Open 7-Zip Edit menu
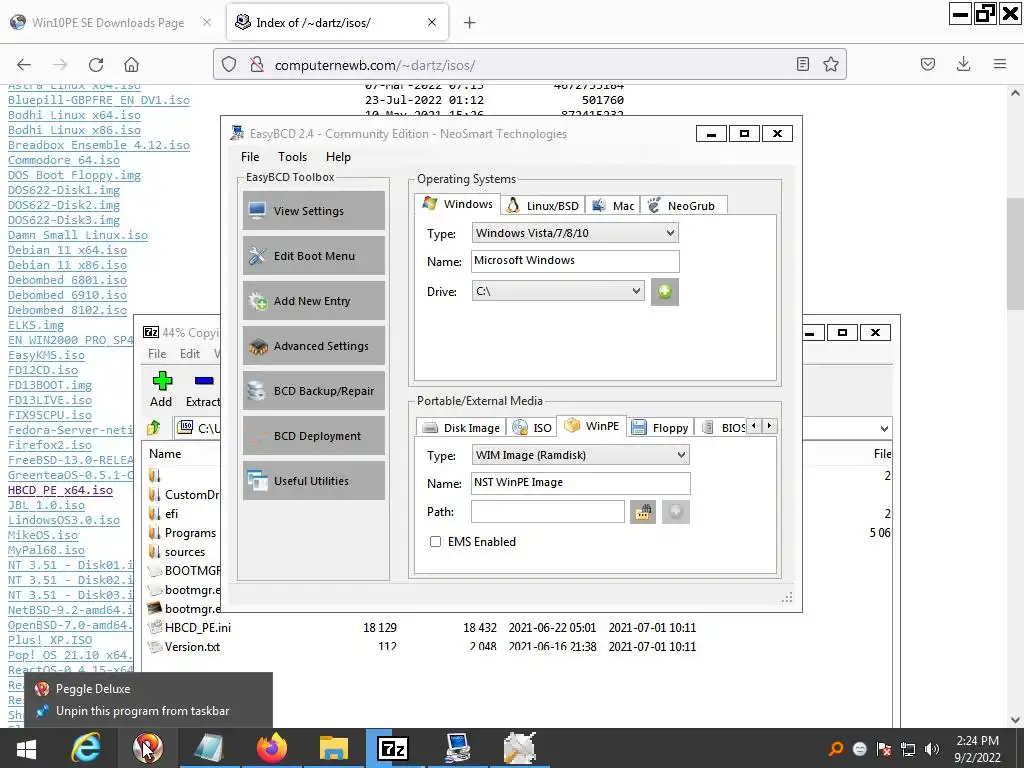 pyautogui.click(x=189, y=353)
